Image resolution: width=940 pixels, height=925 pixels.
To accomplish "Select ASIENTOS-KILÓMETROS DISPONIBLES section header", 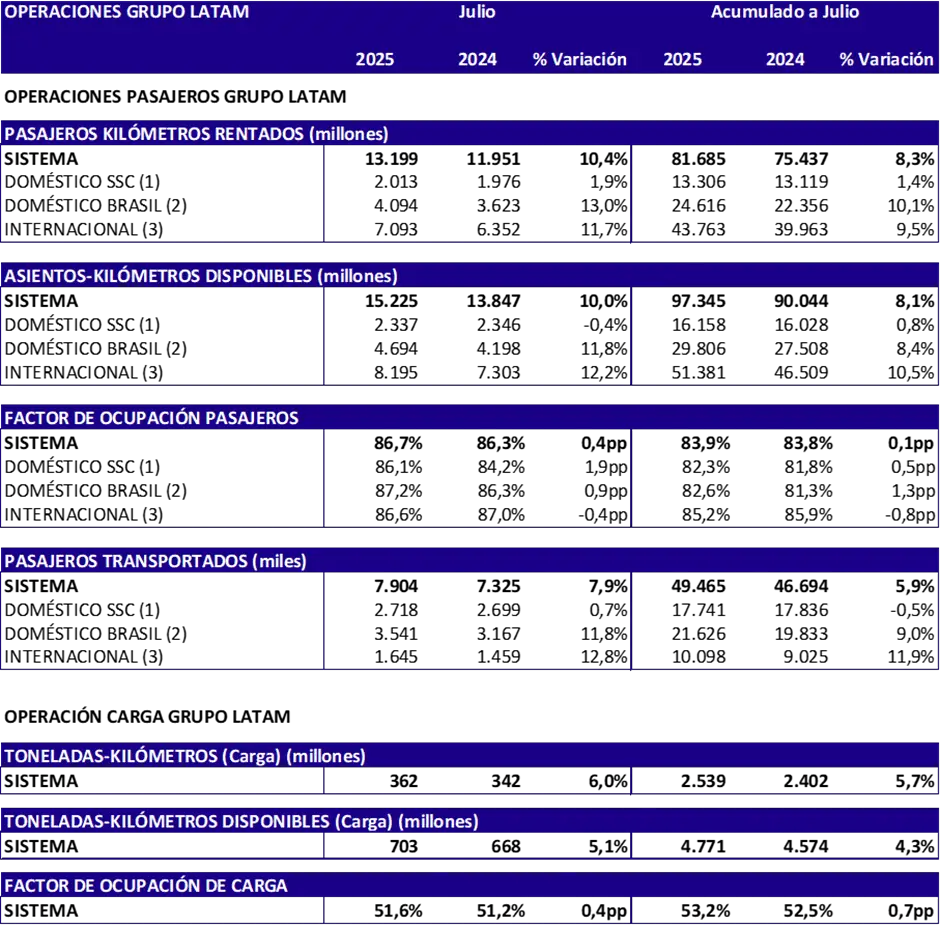I will (x=201, y=276).
